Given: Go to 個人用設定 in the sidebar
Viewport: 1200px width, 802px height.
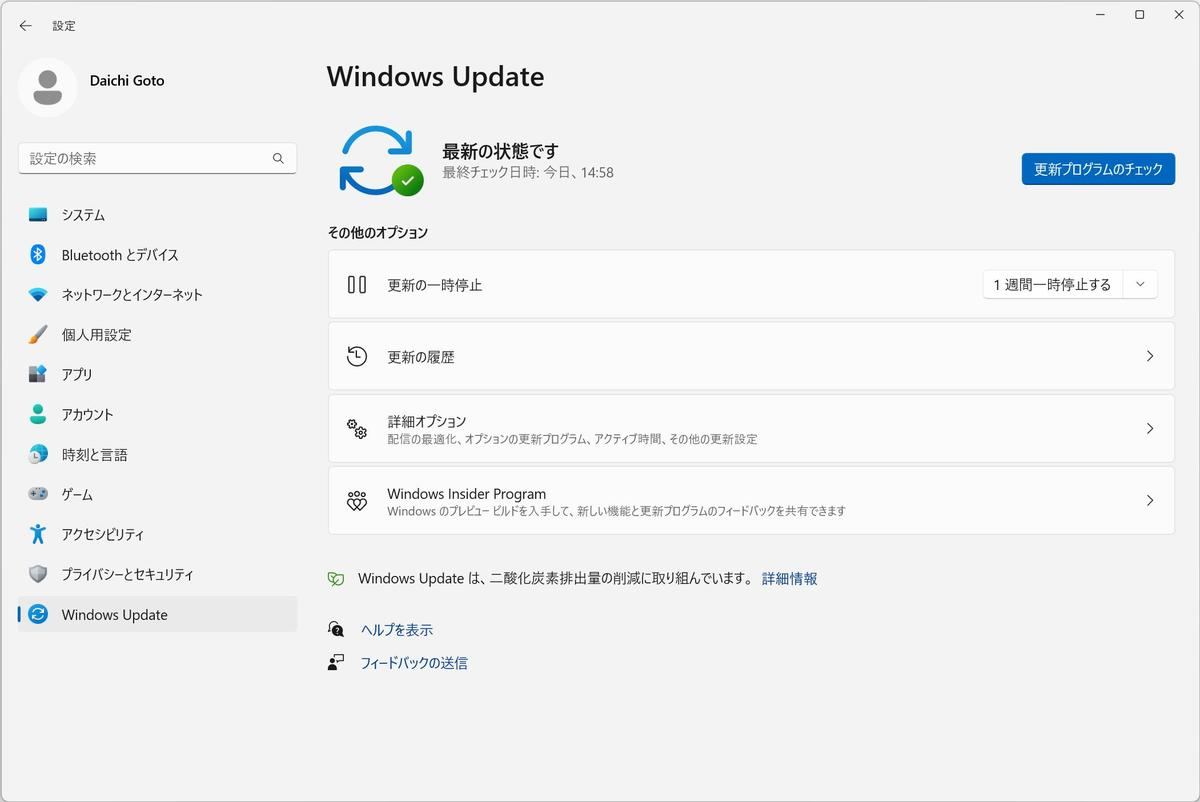Looking at the screenshot, I should 157,335.
